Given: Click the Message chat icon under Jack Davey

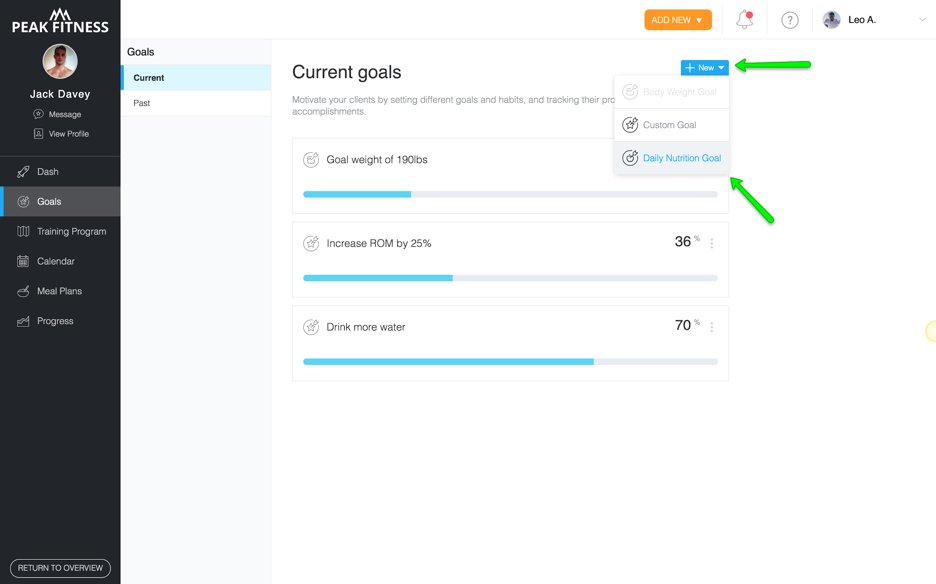Looking at the screenshot, I should point(38,114).
